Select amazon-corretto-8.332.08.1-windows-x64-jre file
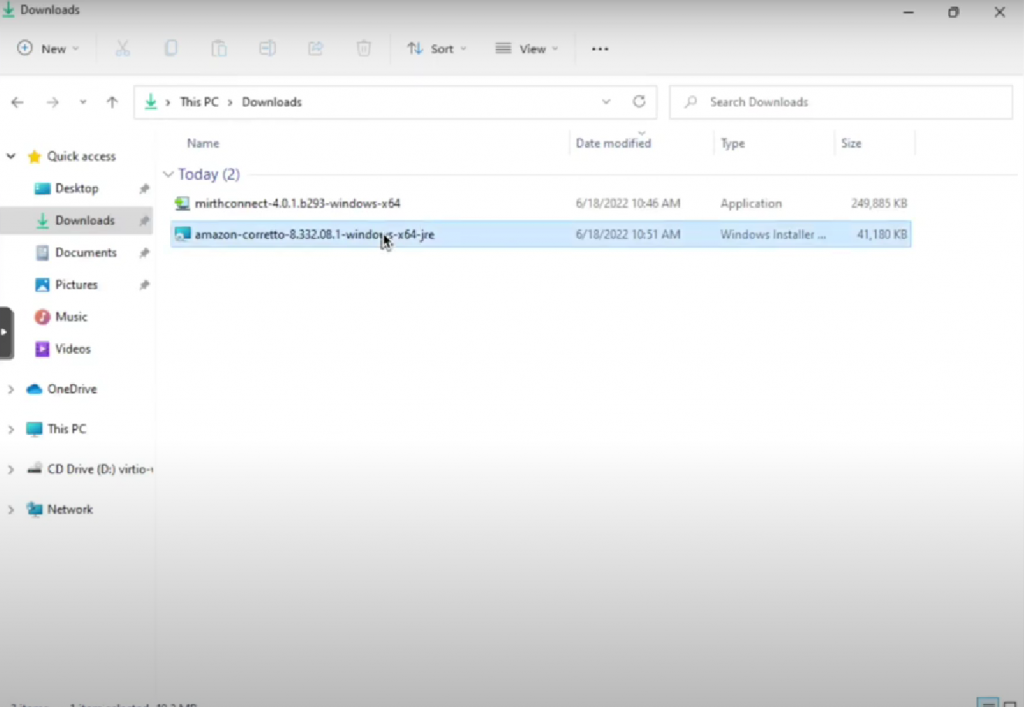 coord(540,234)
